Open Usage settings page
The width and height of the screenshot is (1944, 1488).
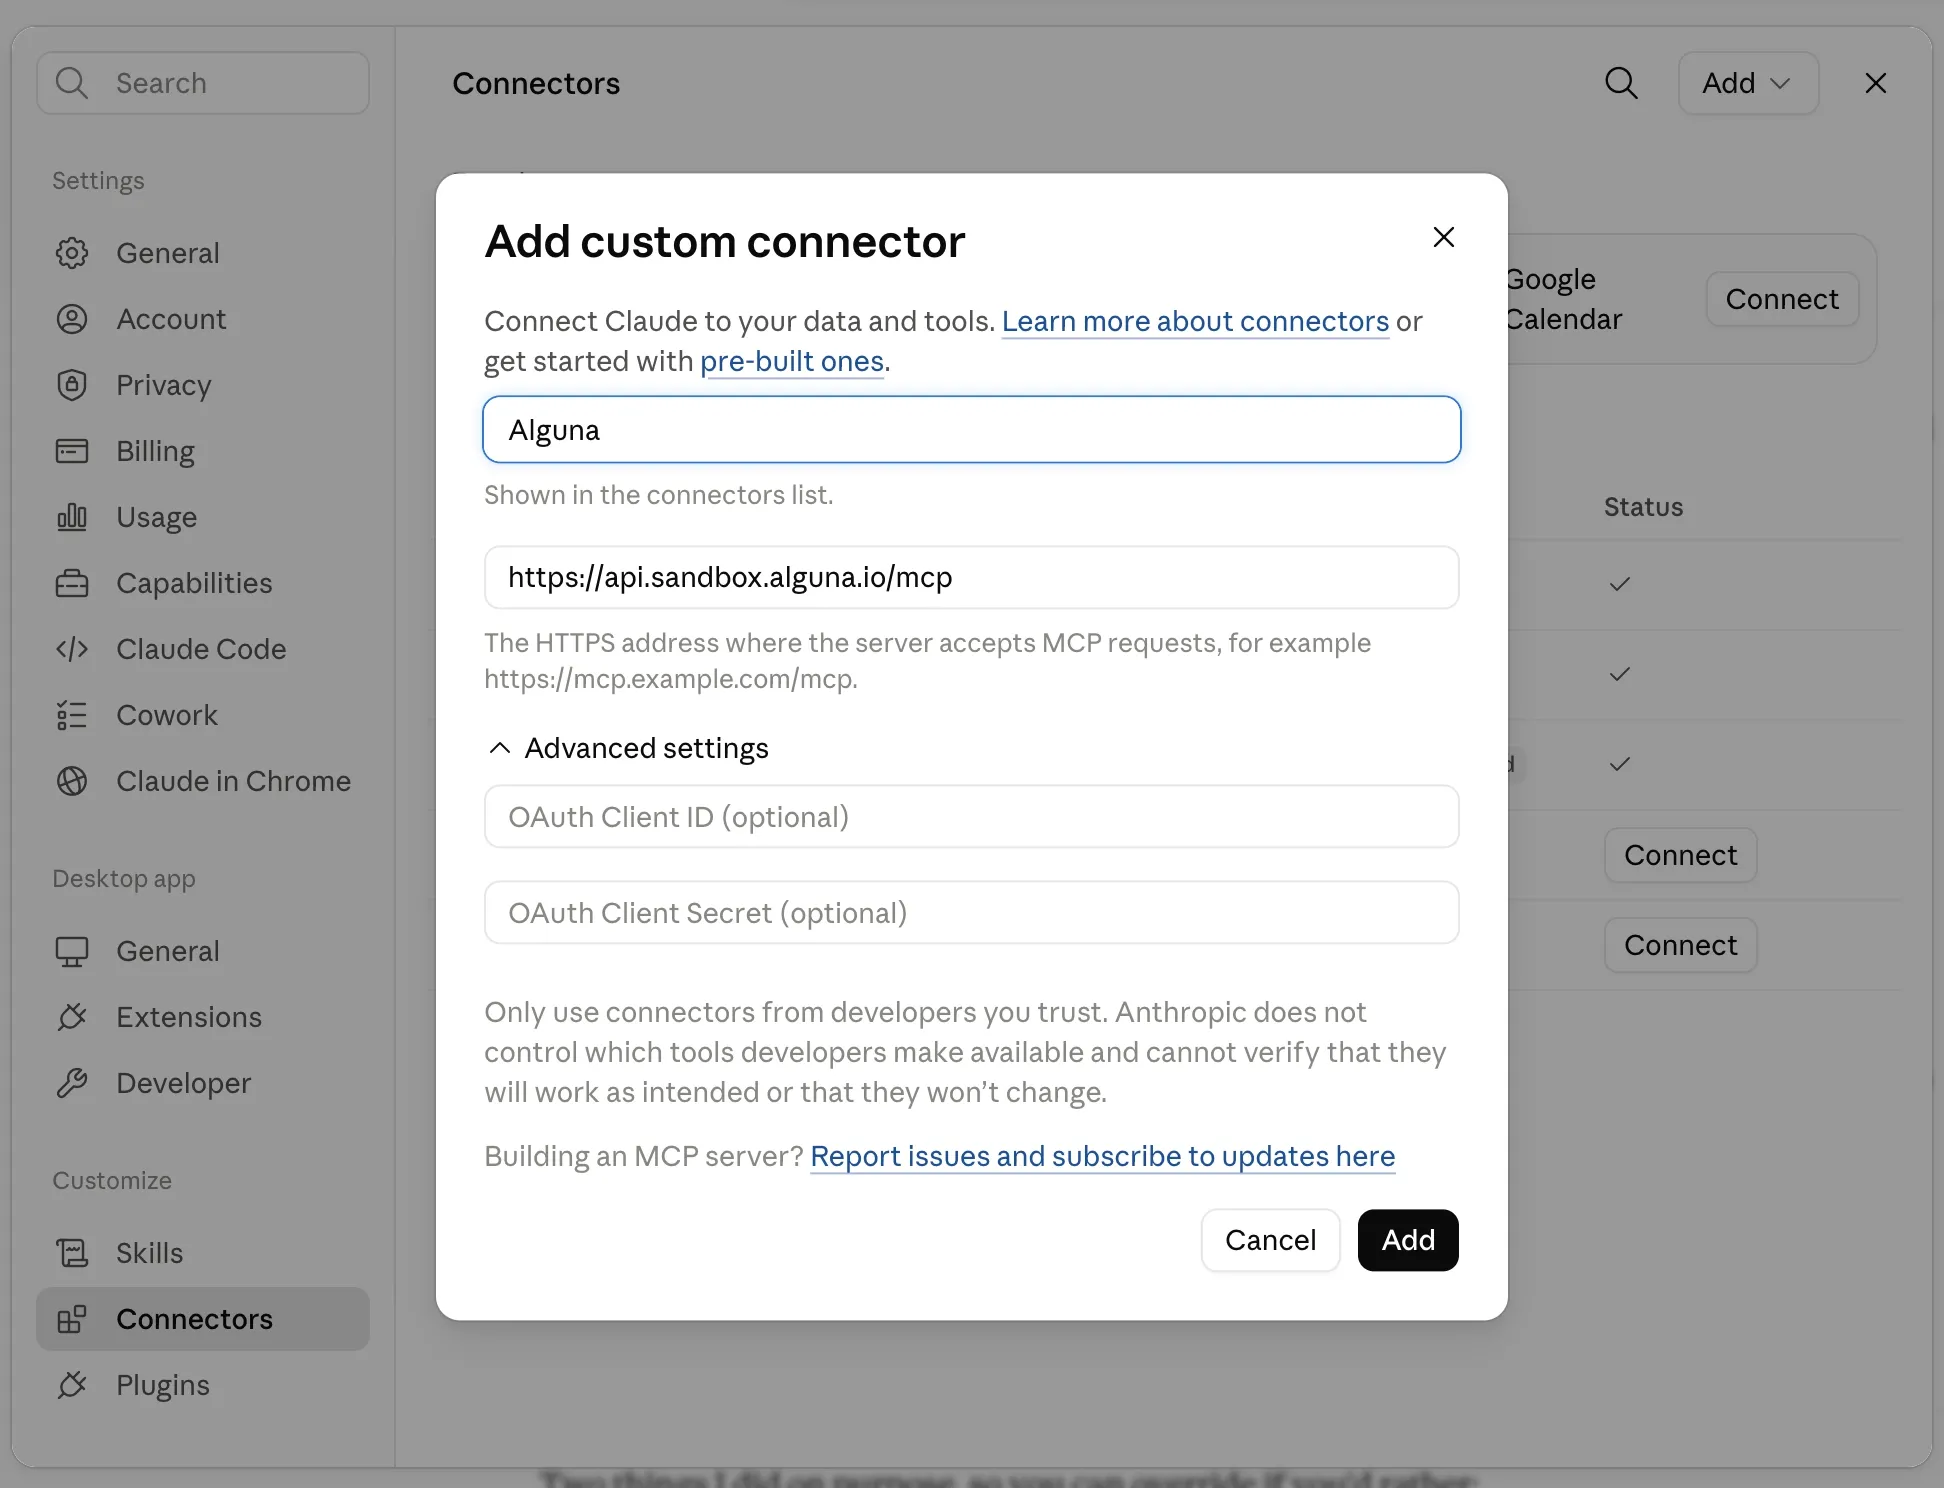click(203, 517)
